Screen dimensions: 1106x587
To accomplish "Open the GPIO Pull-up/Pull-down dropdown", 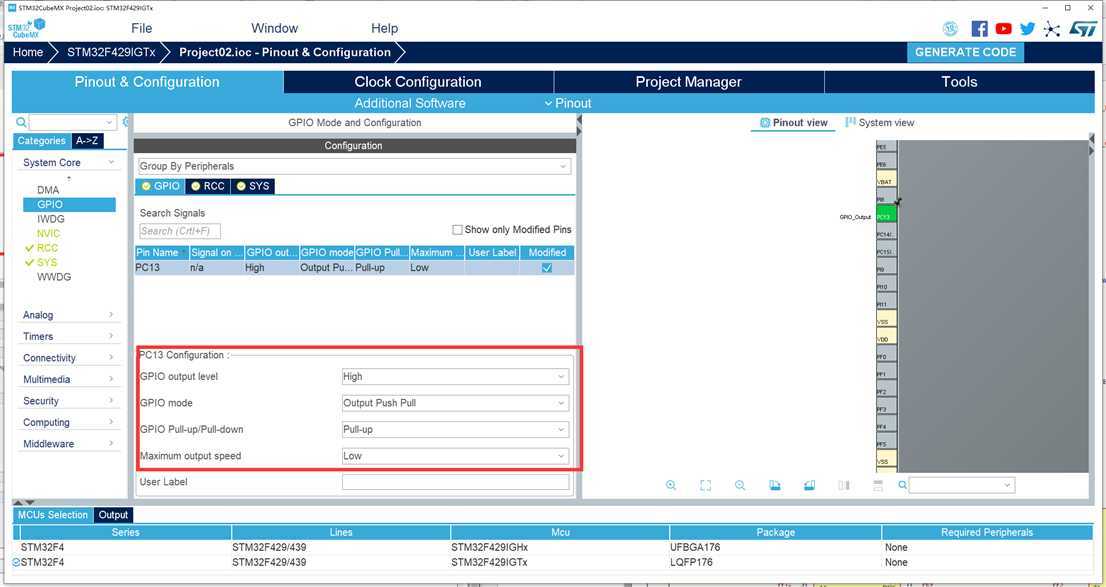I will click(x=455, y=430).
